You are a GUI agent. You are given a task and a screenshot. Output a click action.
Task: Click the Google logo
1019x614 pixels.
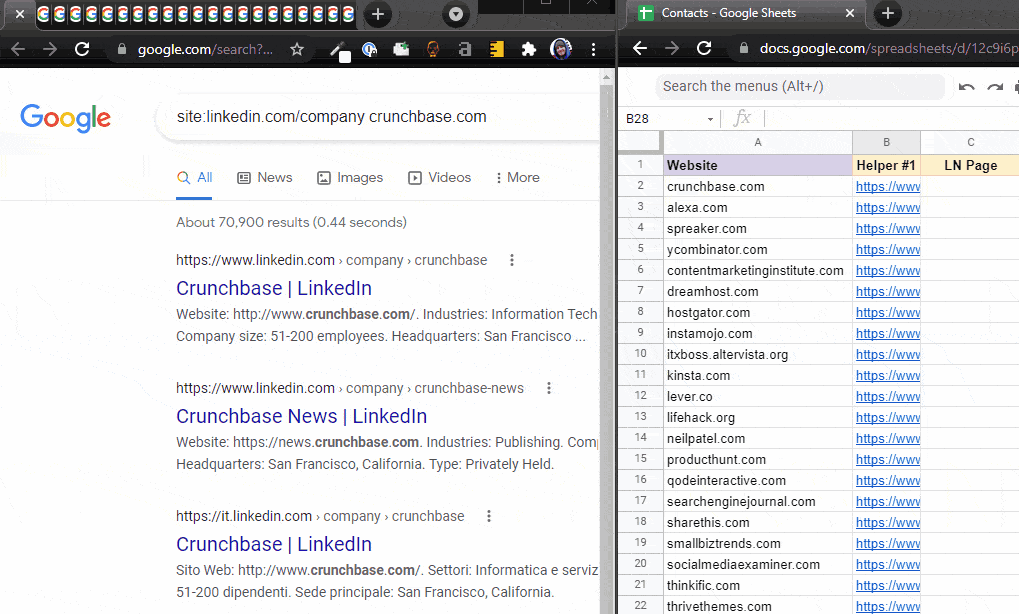[66, 118]
